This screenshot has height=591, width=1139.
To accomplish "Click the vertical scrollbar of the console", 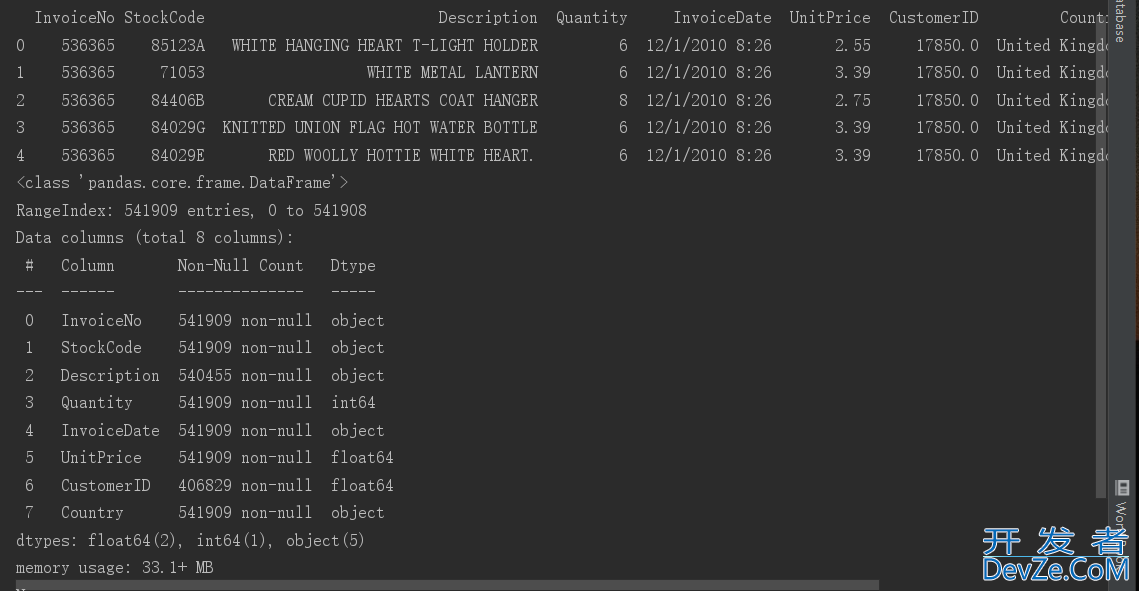I will tap(1101, 250).
